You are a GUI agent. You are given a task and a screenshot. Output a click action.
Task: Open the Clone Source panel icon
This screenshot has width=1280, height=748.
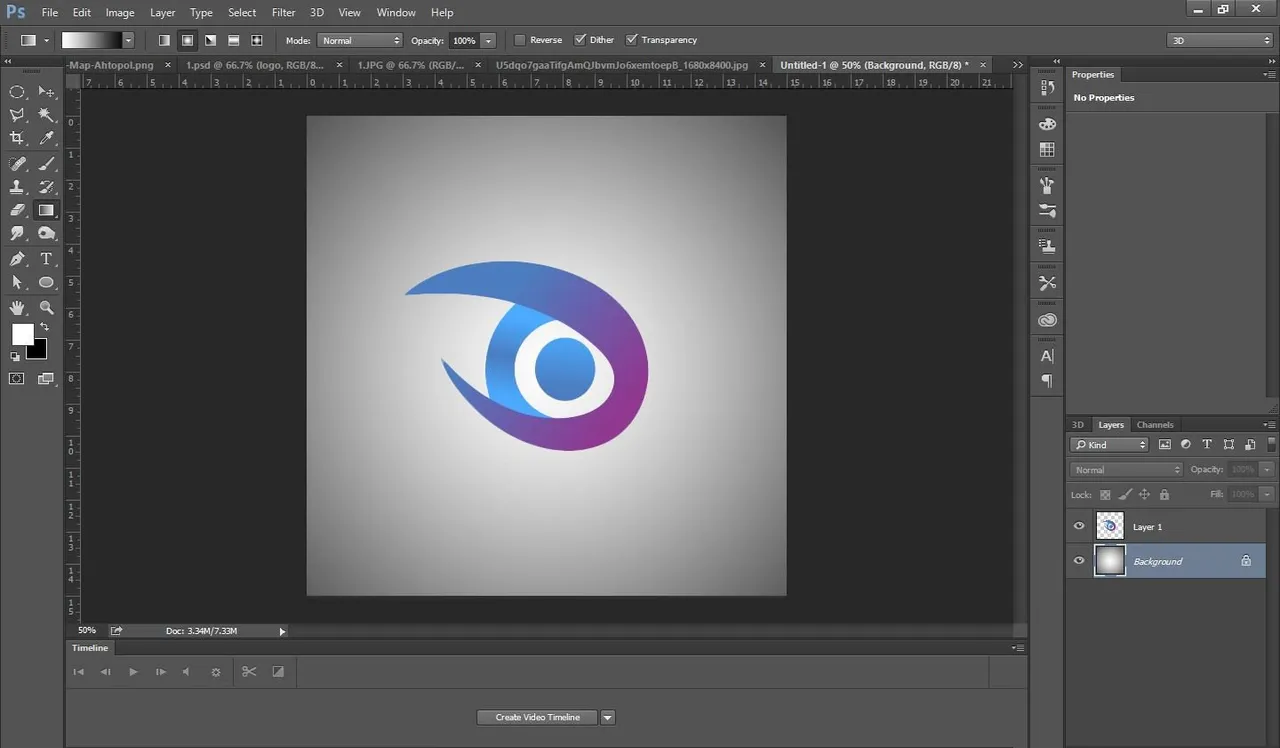pyautogui.click(x=1047, y=246)
